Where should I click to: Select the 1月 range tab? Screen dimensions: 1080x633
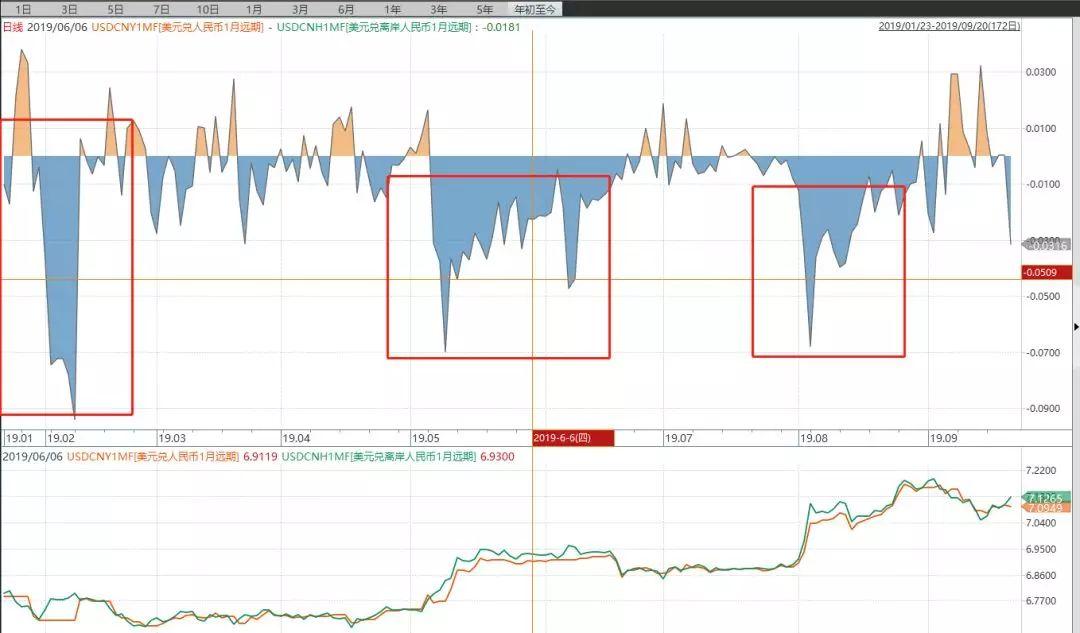(x=254, y=9)
